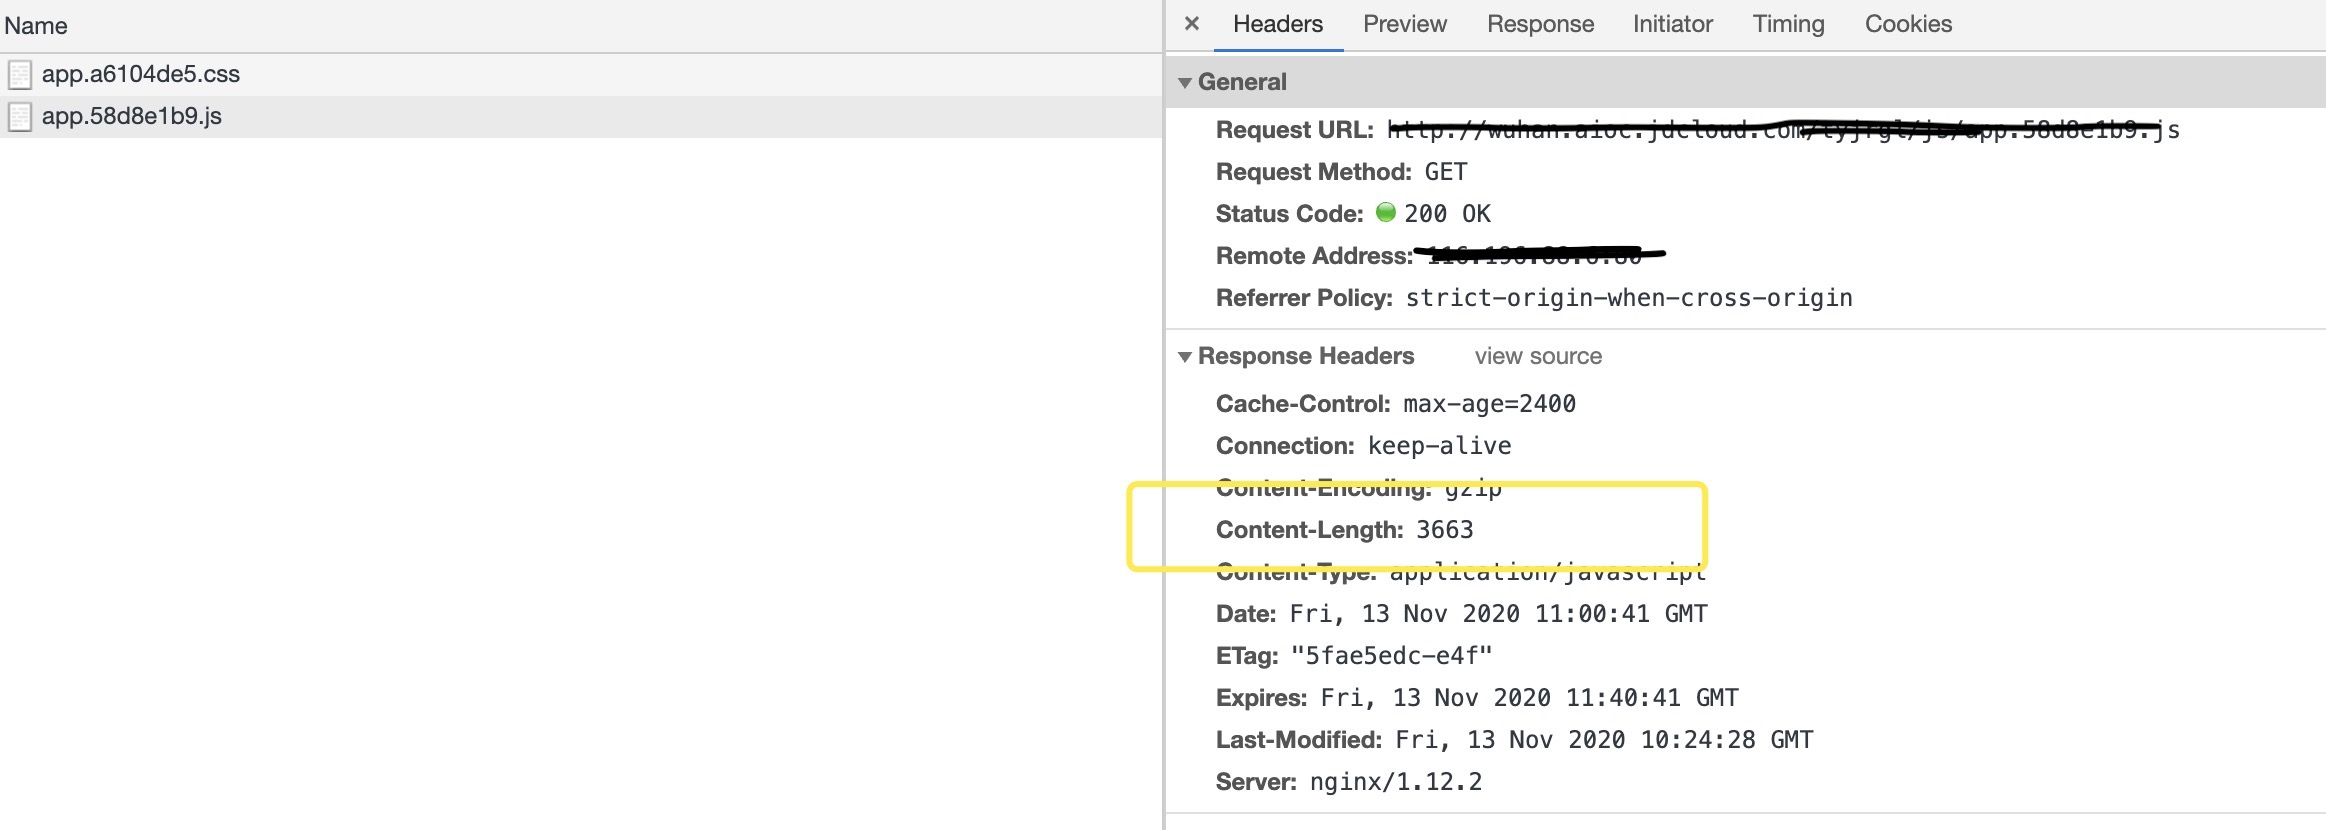The image size is (2326, 830).
Task: Click the Remote Address label
Action: [x=1314, y=256]
